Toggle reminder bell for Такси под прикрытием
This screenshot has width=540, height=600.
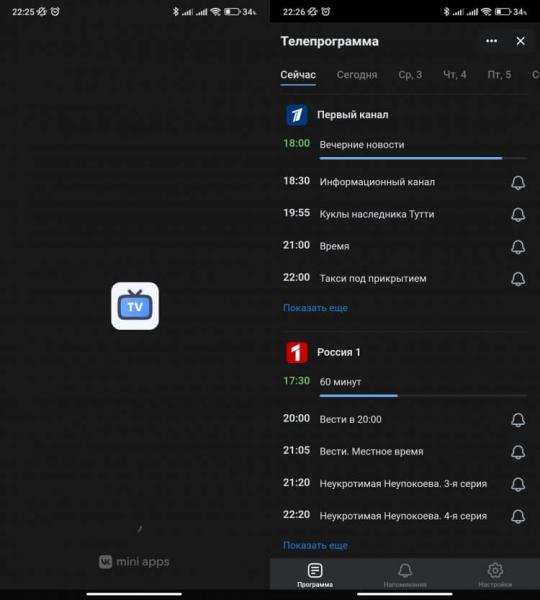(x=518, y=279)
